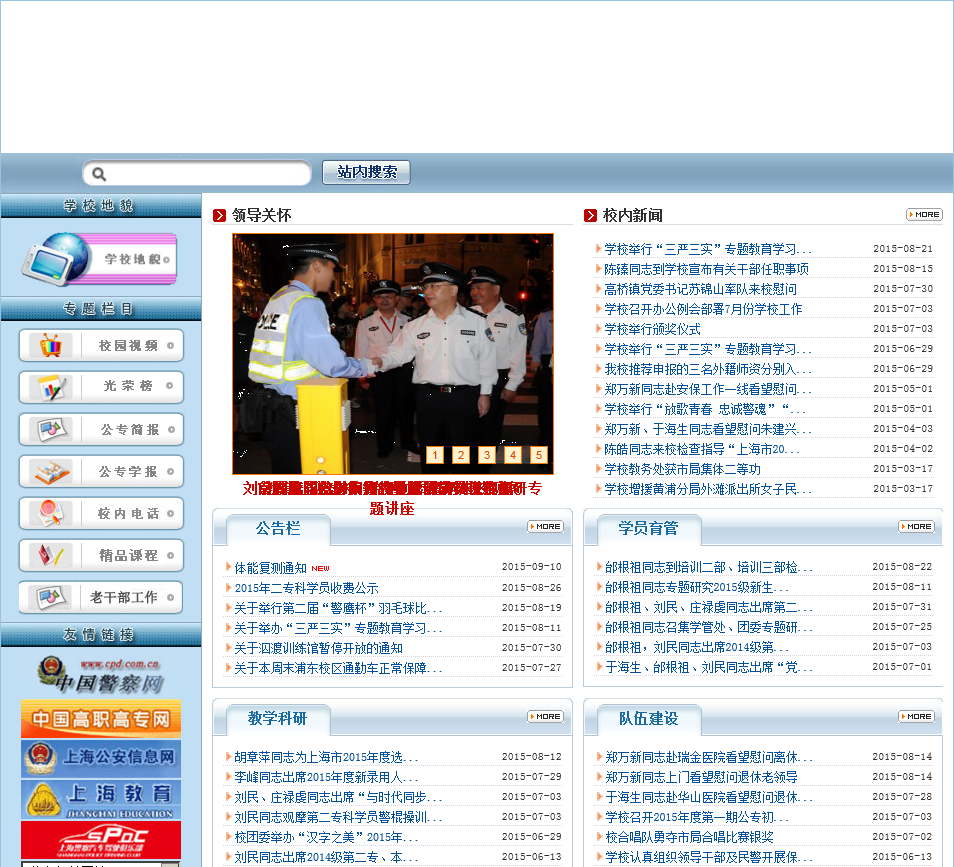
Task: Open 李峰同志出席2015年度新录用人 article
Action: [x=326, y=778]
